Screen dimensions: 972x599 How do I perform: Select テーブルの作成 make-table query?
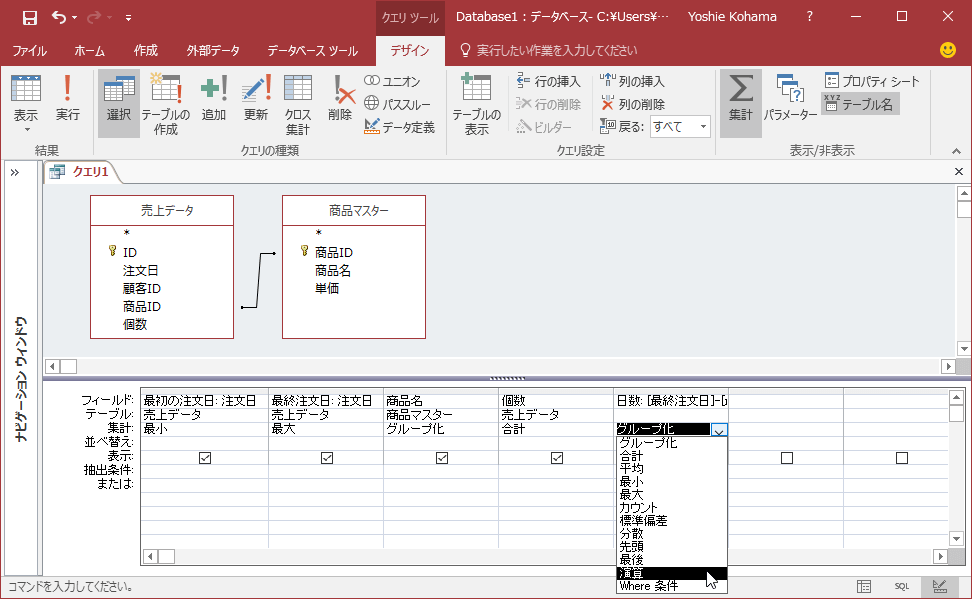(x=166, y=103)
